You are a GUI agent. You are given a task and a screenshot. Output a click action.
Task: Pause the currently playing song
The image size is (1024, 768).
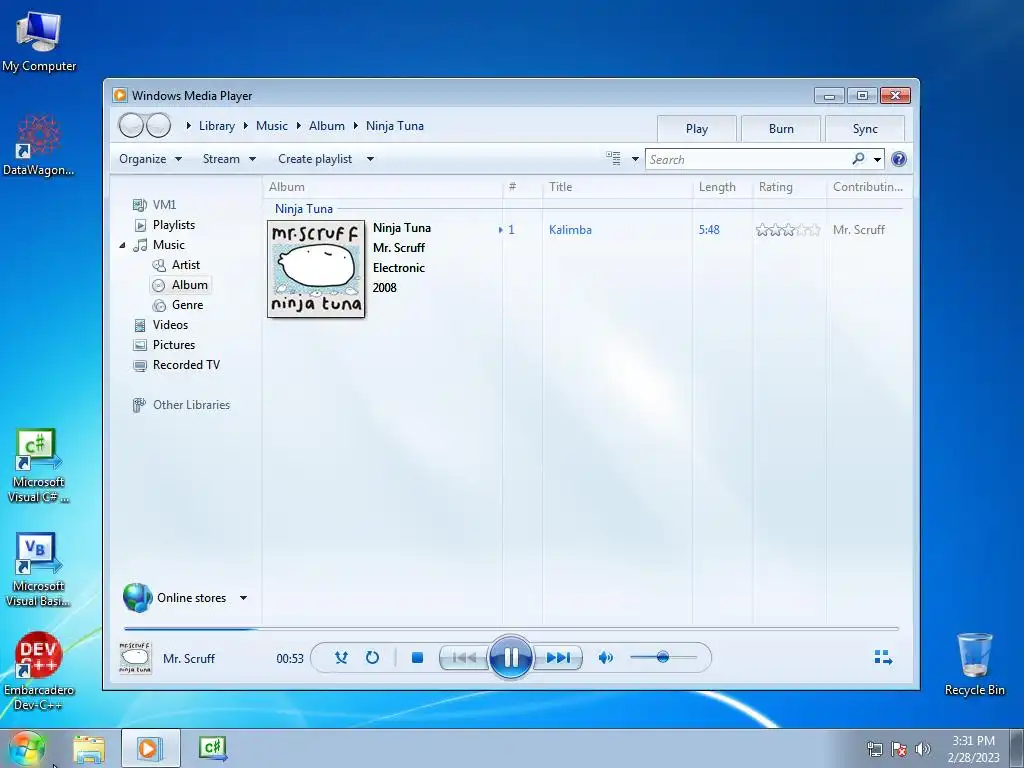point(510,657)
